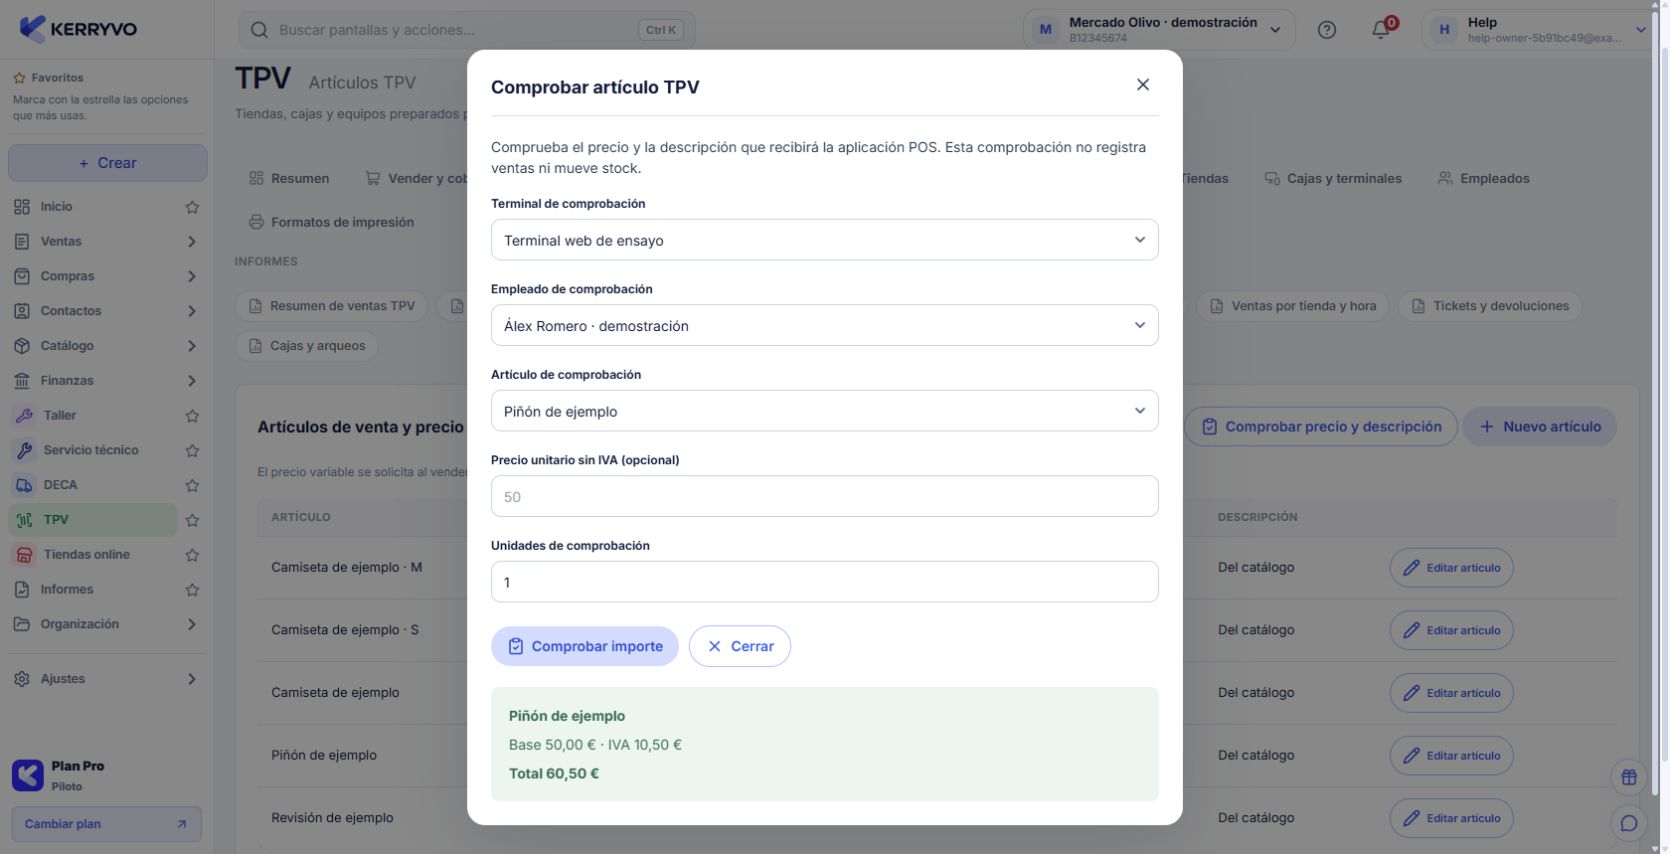1670x854 pixels.
Task: Expand the Ajustes sidebar section
Action: [192, 679]
